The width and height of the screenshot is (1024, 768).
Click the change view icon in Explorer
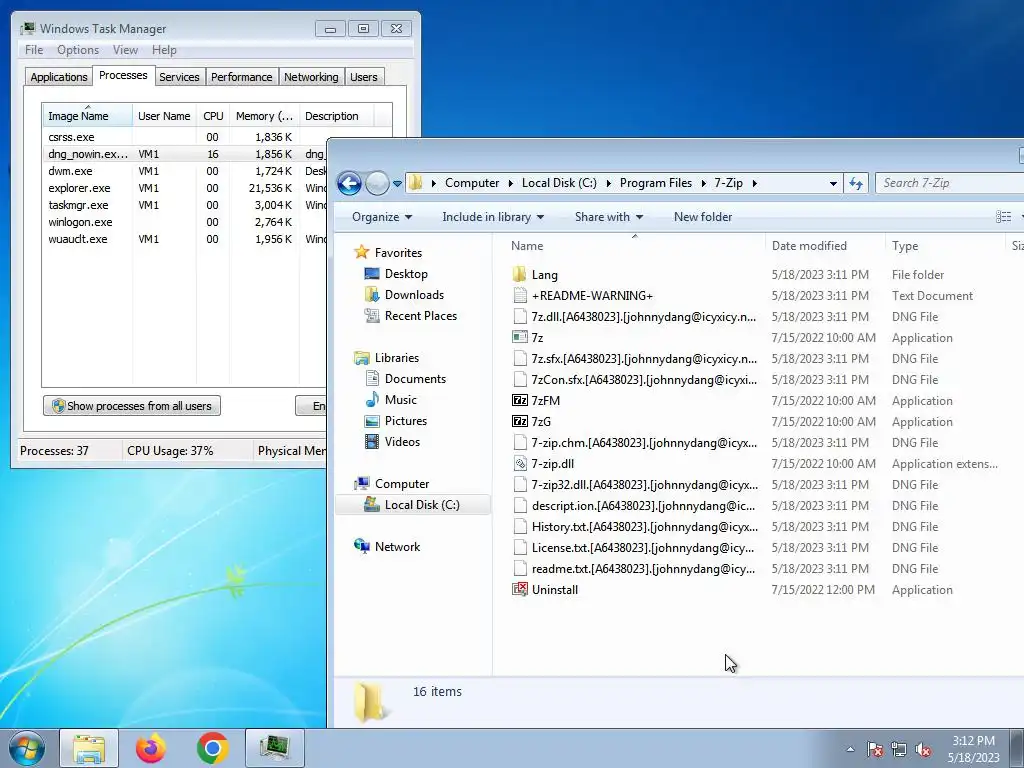pos(1004,217)
